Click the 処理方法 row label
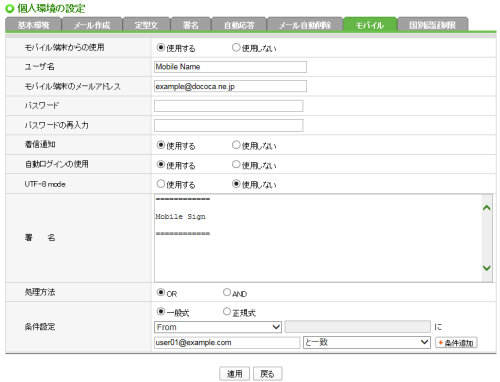This screenshot has width=500, height=382. pos(40,292)
